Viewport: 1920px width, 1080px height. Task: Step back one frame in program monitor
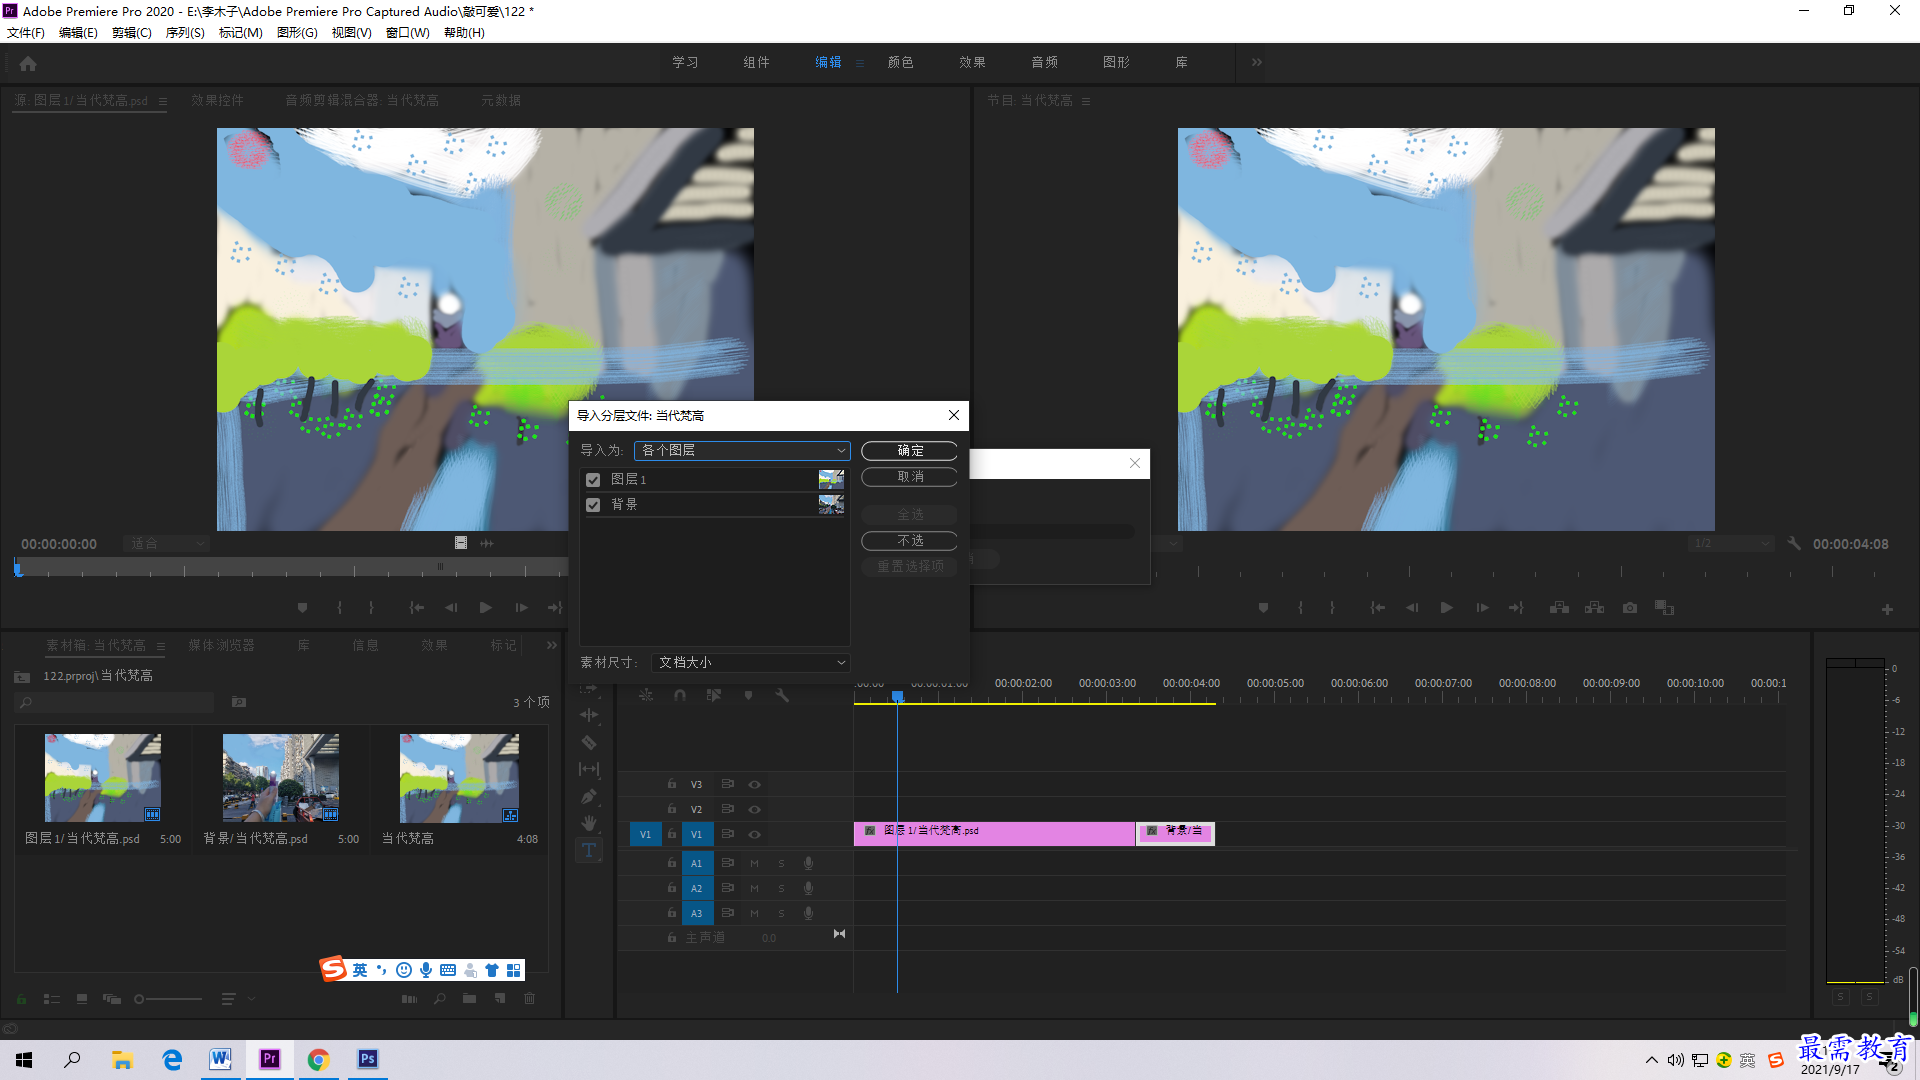(x=1412, y=608)
